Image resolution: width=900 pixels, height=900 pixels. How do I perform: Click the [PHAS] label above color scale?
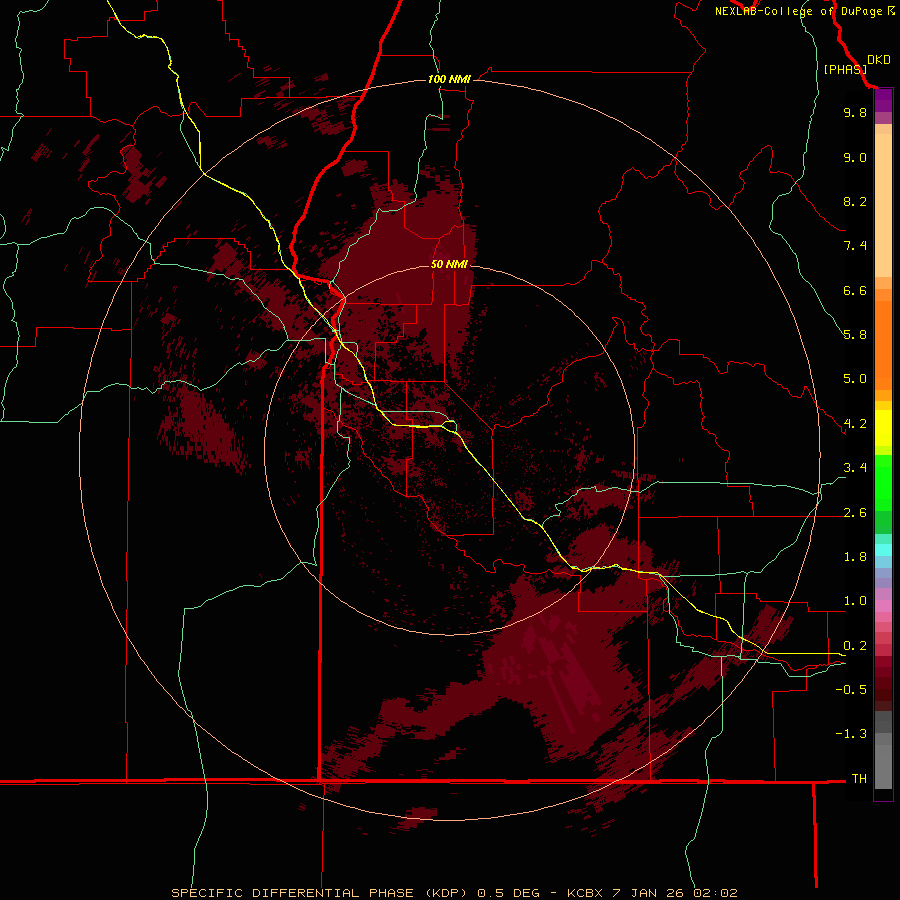(845, 69)
